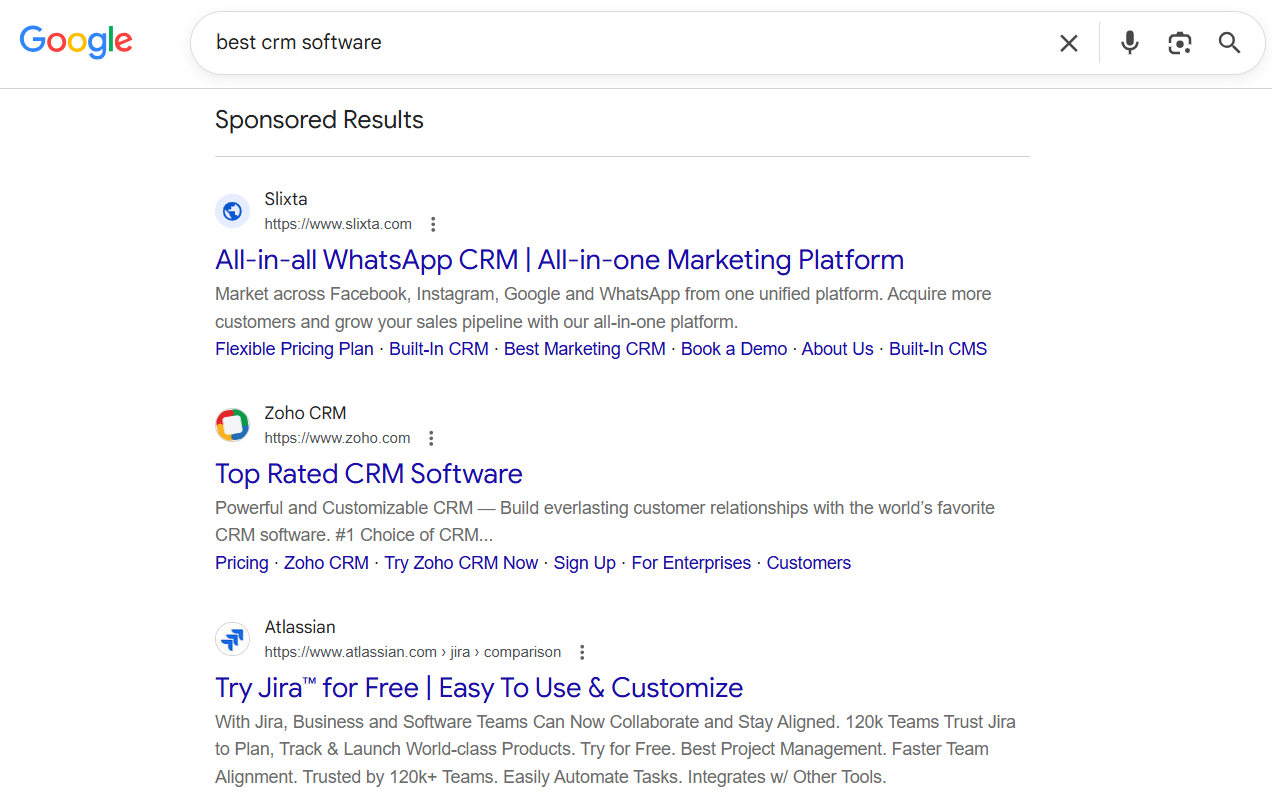The height and width of the screenshot is (797, 1272).
Task: Open Try Jira for Free headline
Action: click(479, 688)
